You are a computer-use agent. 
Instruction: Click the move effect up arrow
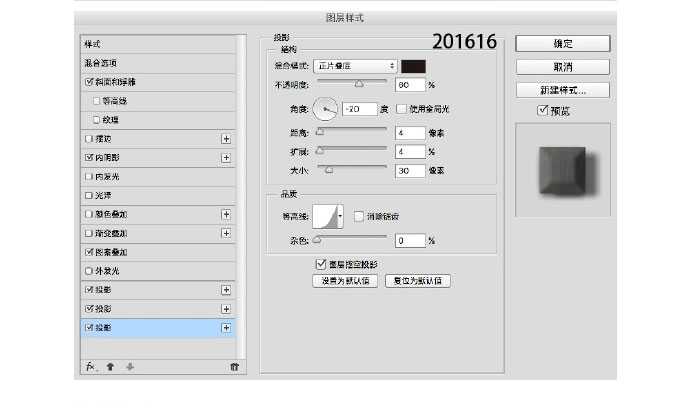(110, 366)
